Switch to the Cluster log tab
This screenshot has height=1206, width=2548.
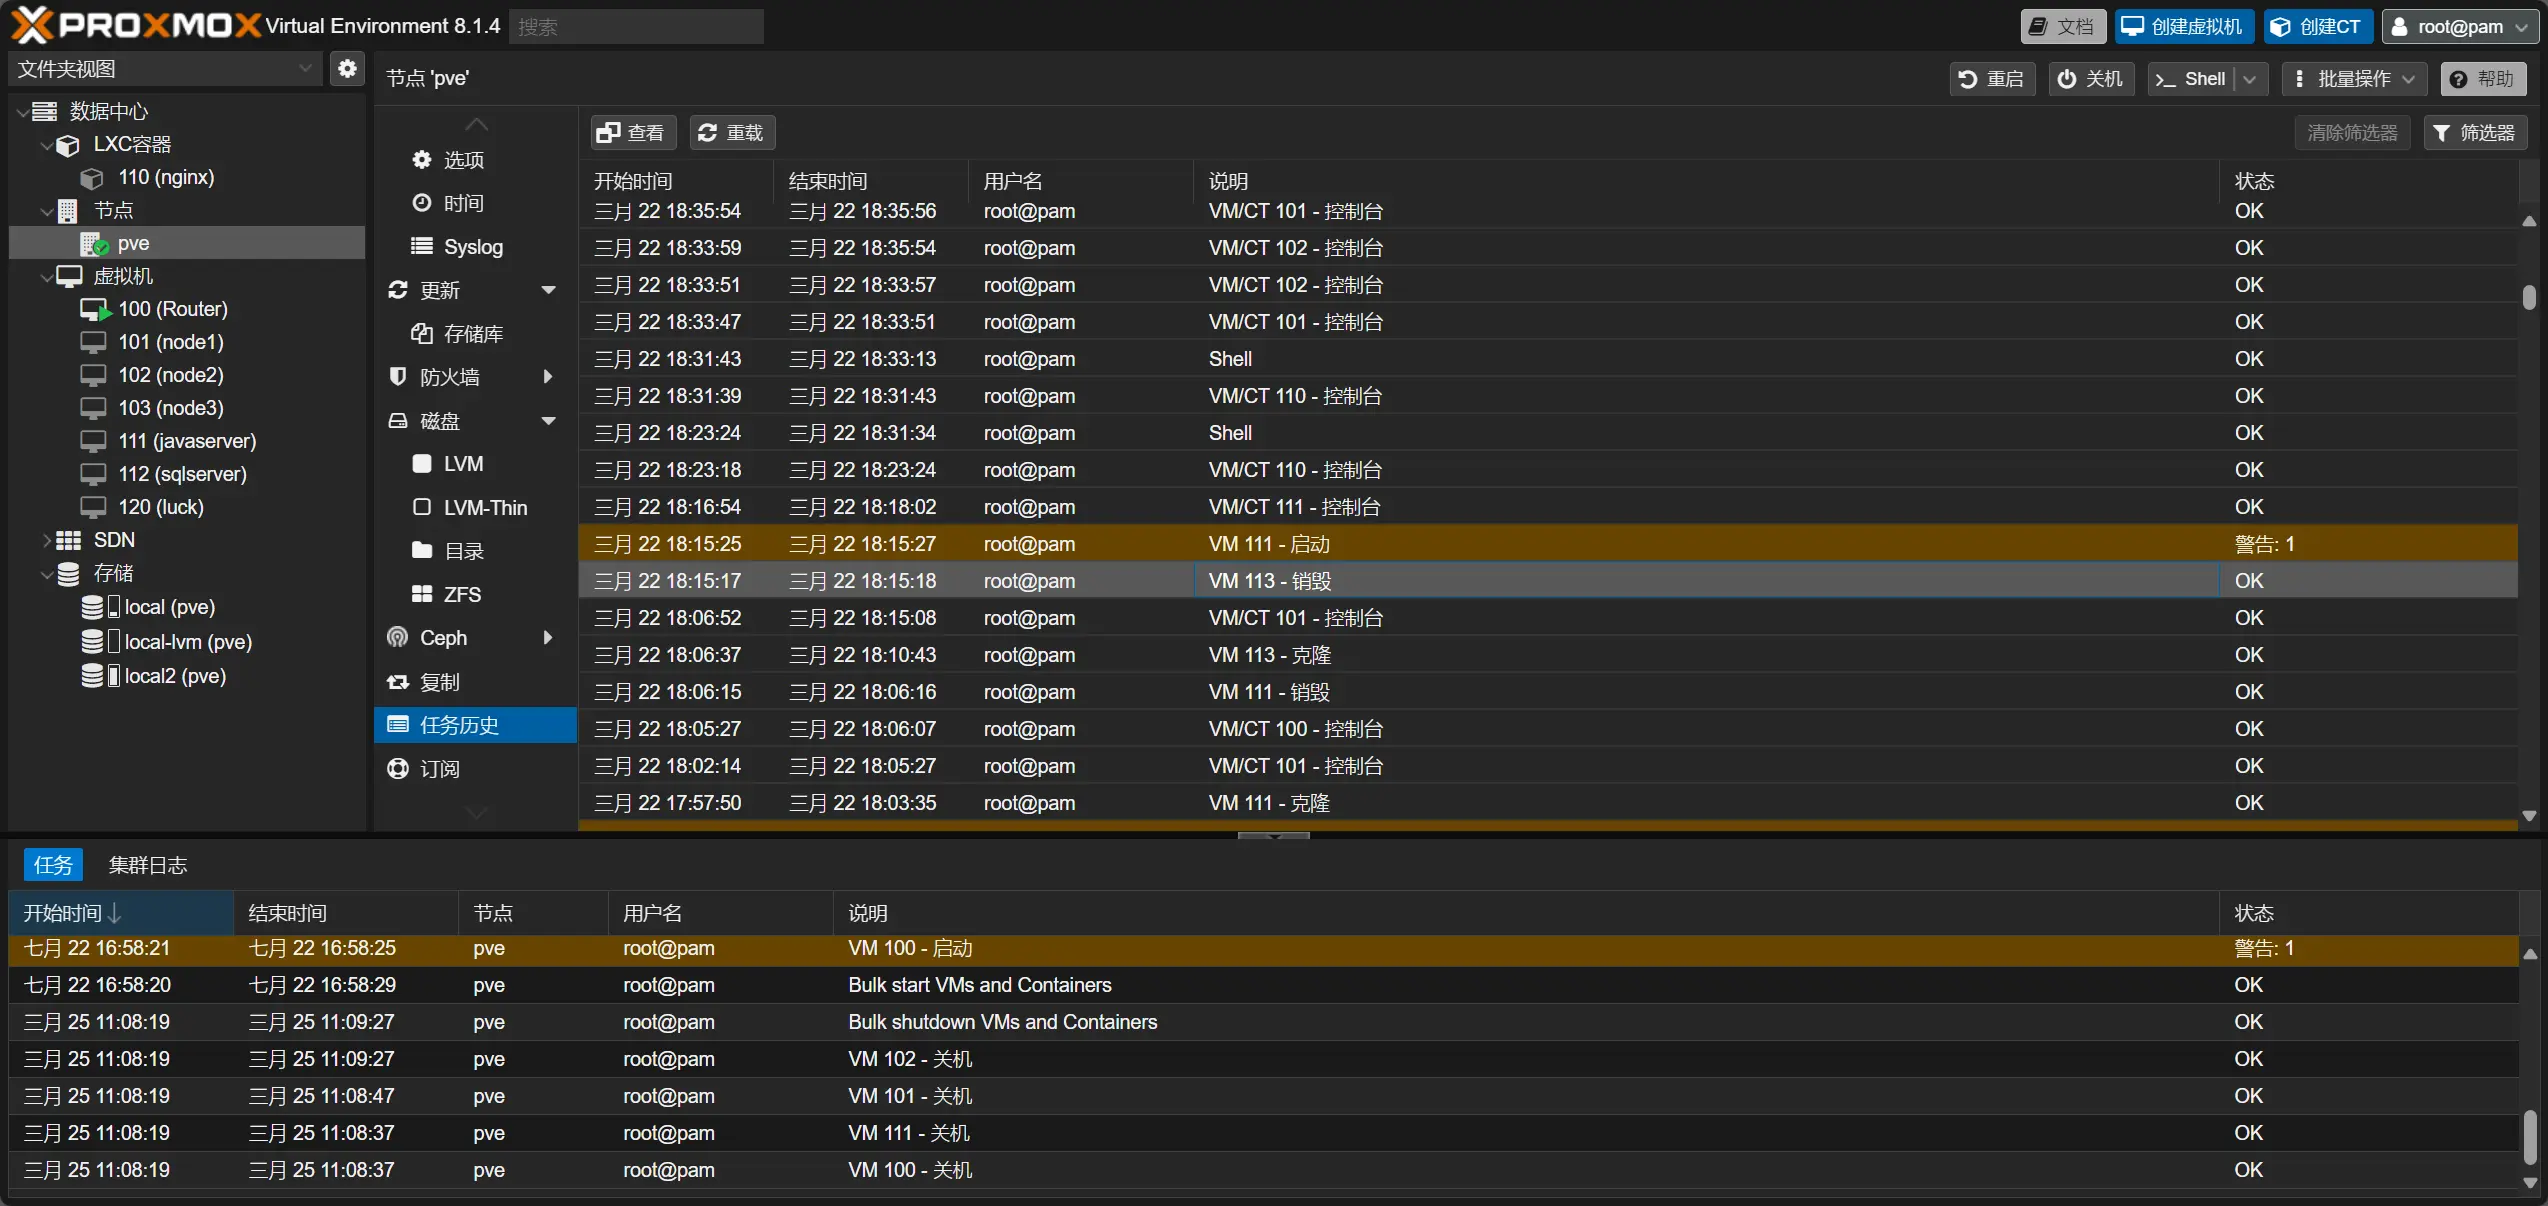click(x=148, y=865)
